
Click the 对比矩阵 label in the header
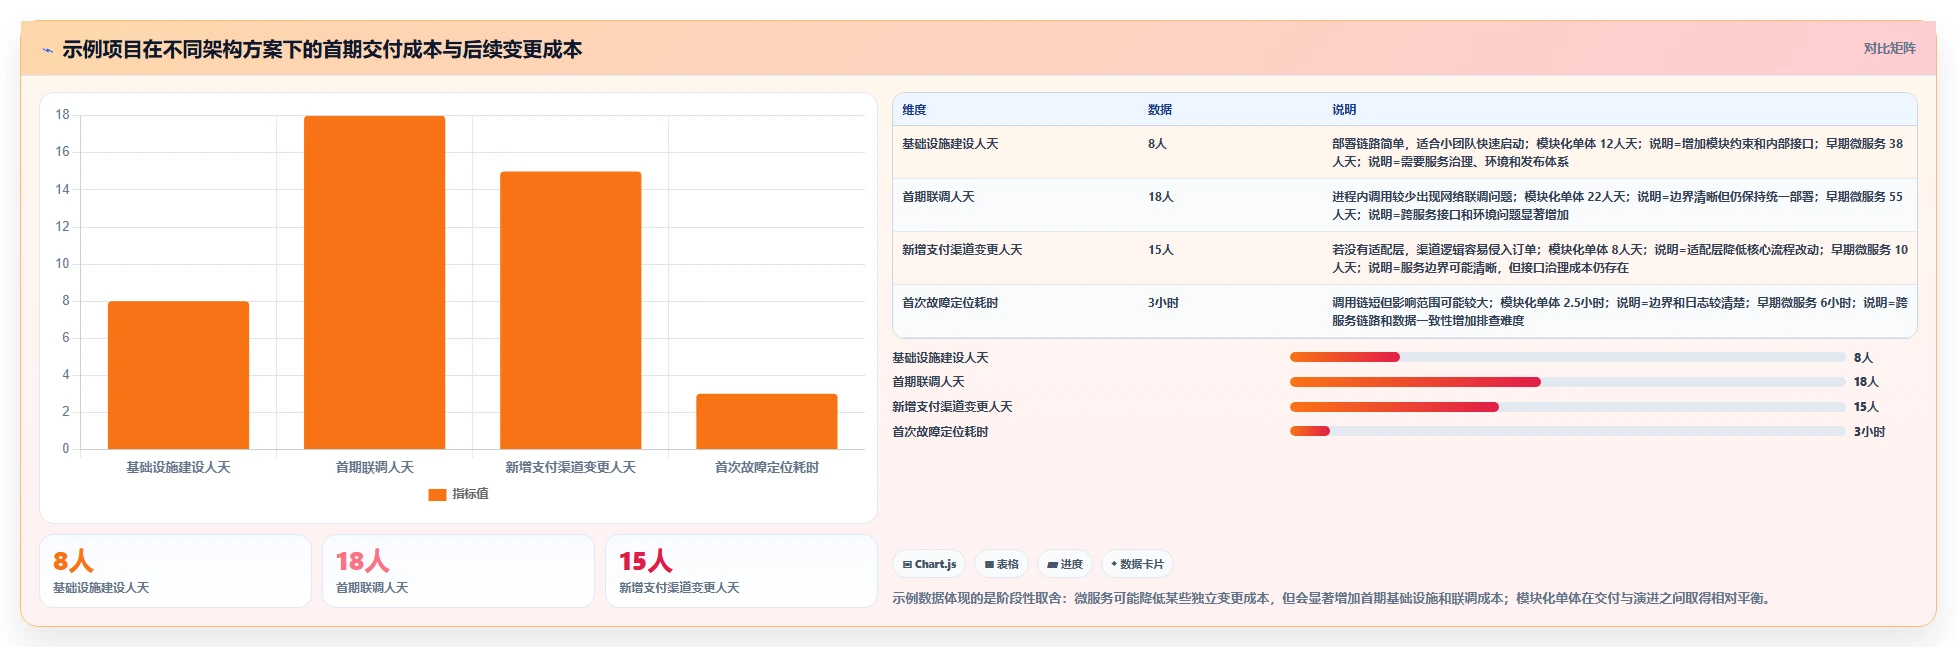coord(1889,48)
